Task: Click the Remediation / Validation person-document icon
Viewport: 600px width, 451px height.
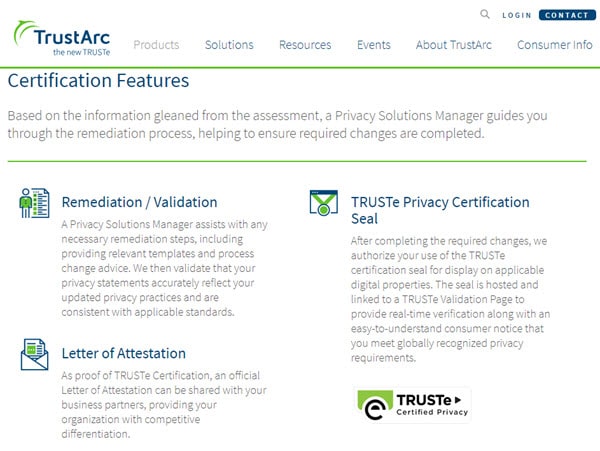Action: click(34, 203)
